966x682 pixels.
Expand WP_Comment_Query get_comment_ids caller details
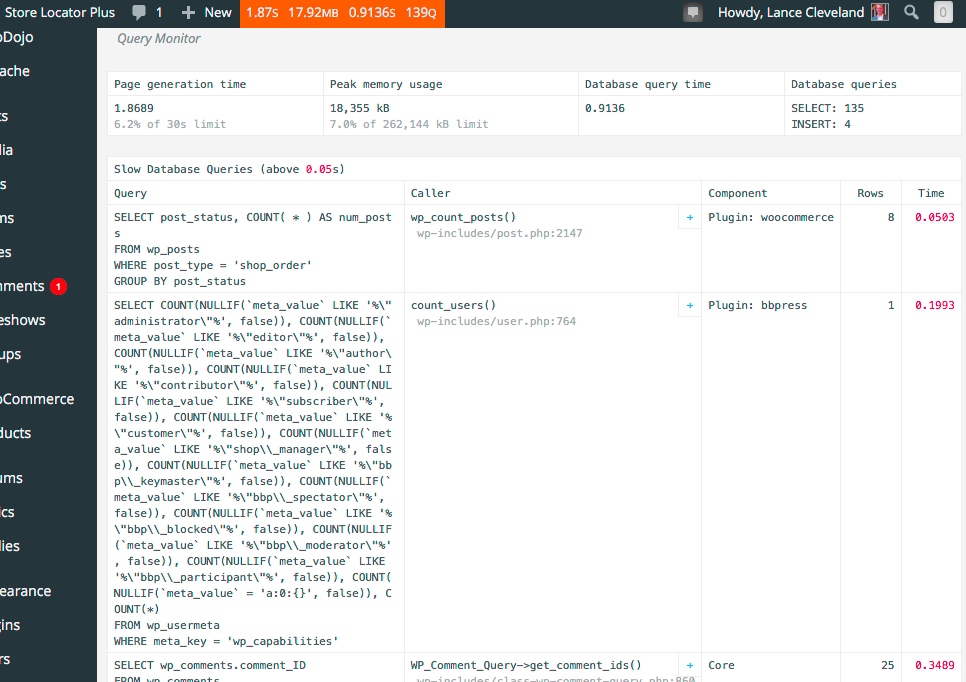click(x=689, y=664)
